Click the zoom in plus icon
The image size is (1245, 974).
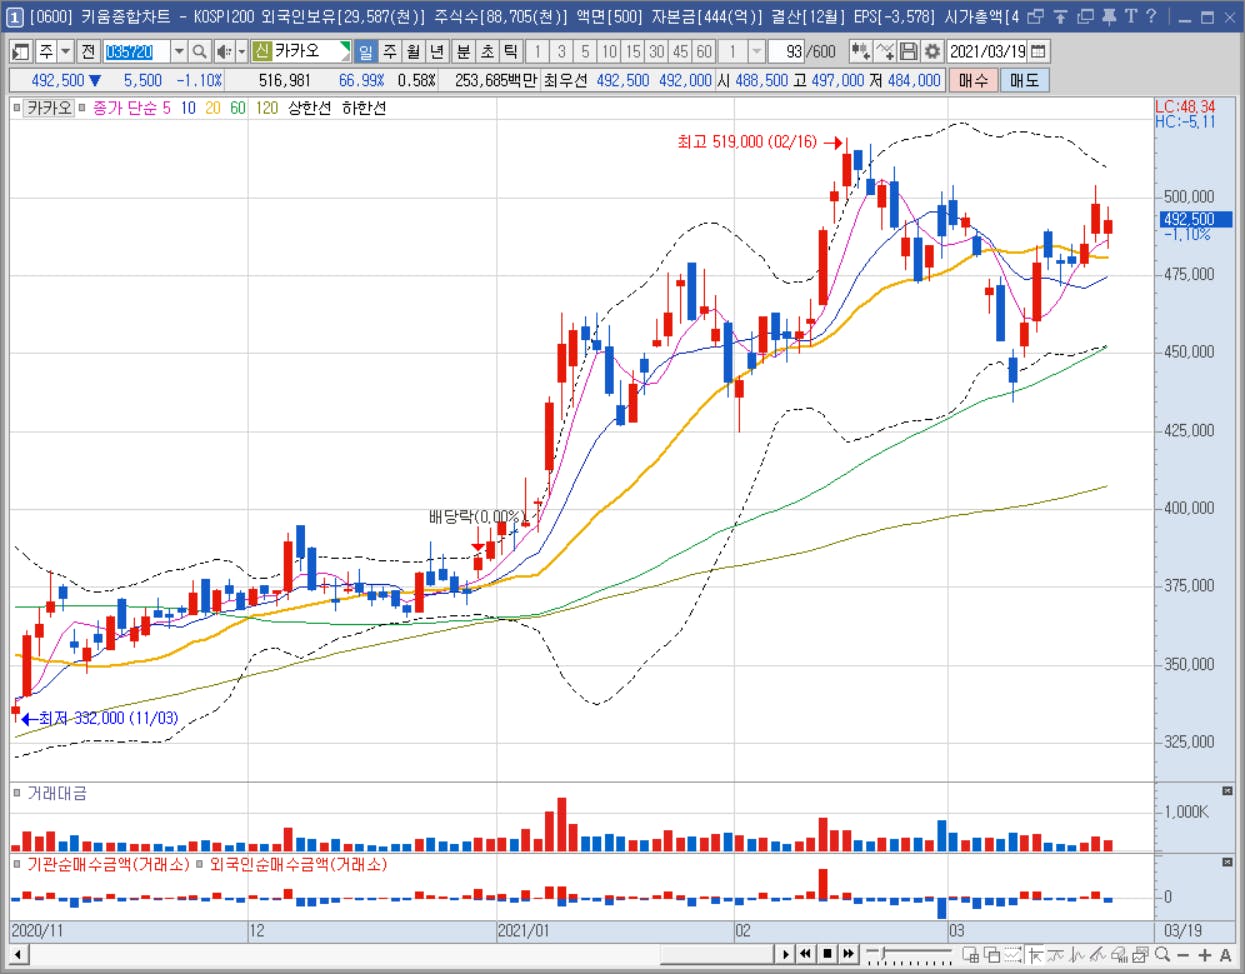click(x=1205, y=955)
